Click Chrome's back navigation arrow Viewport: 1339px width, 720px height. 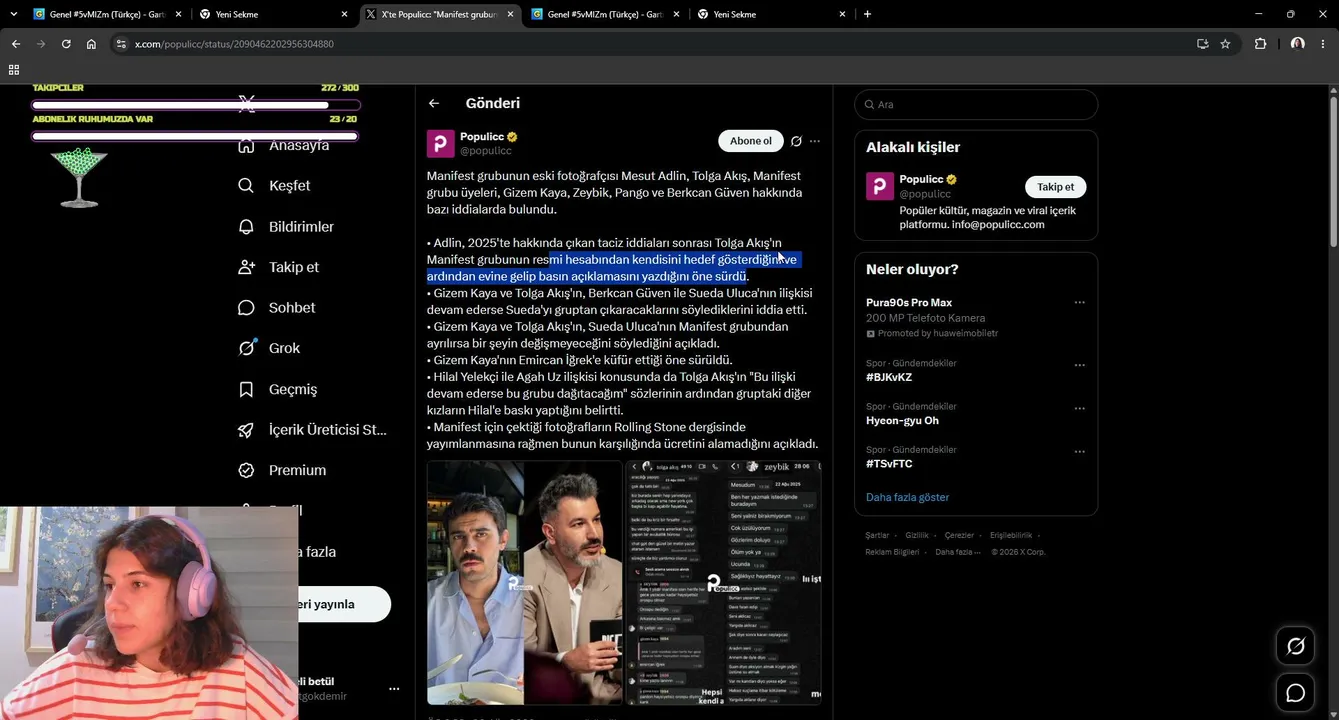tap(16, 44)
